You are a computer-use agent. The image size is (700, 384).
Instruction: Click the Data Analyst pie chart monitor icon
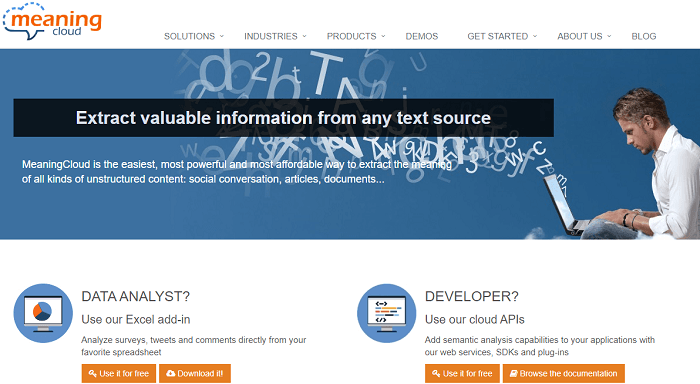[x=43, y=313]
